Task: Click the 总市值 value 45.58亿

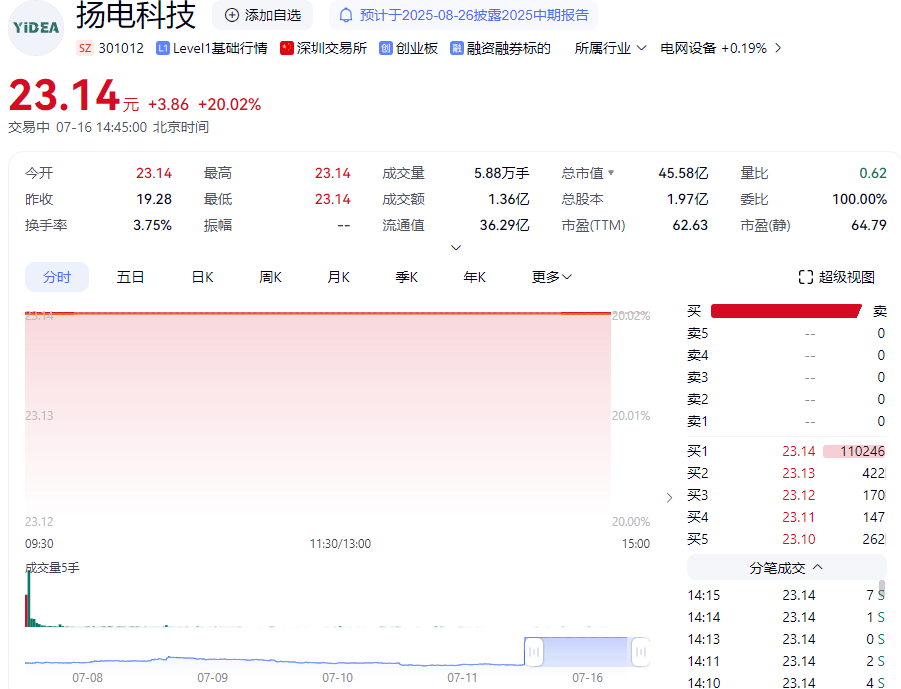Action: 683,173
